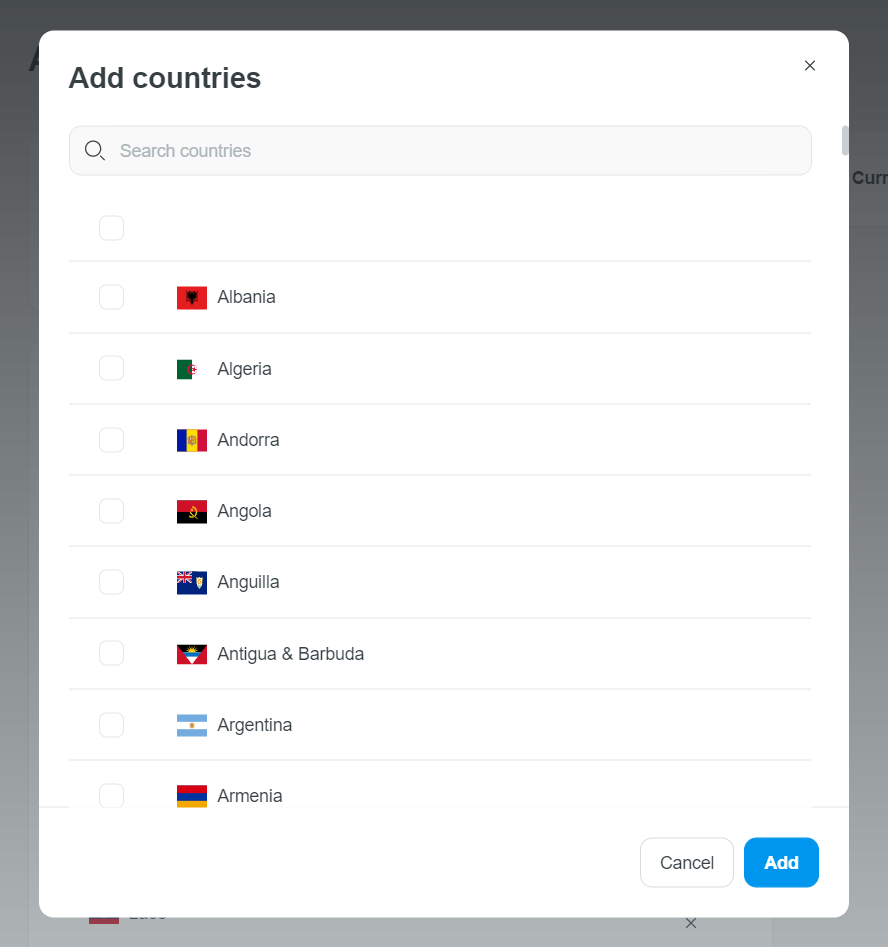
Task: Click the search magnifier icon
Action: point(95,150)
